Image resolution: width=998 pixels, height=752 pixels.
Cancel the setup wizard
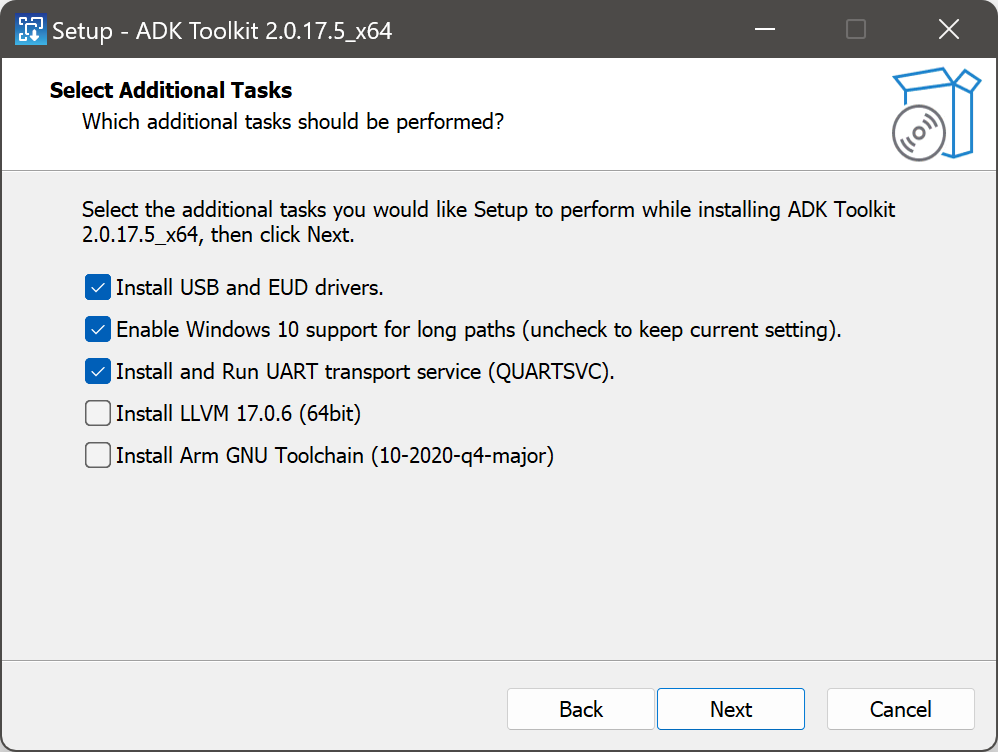coord(900,709)
